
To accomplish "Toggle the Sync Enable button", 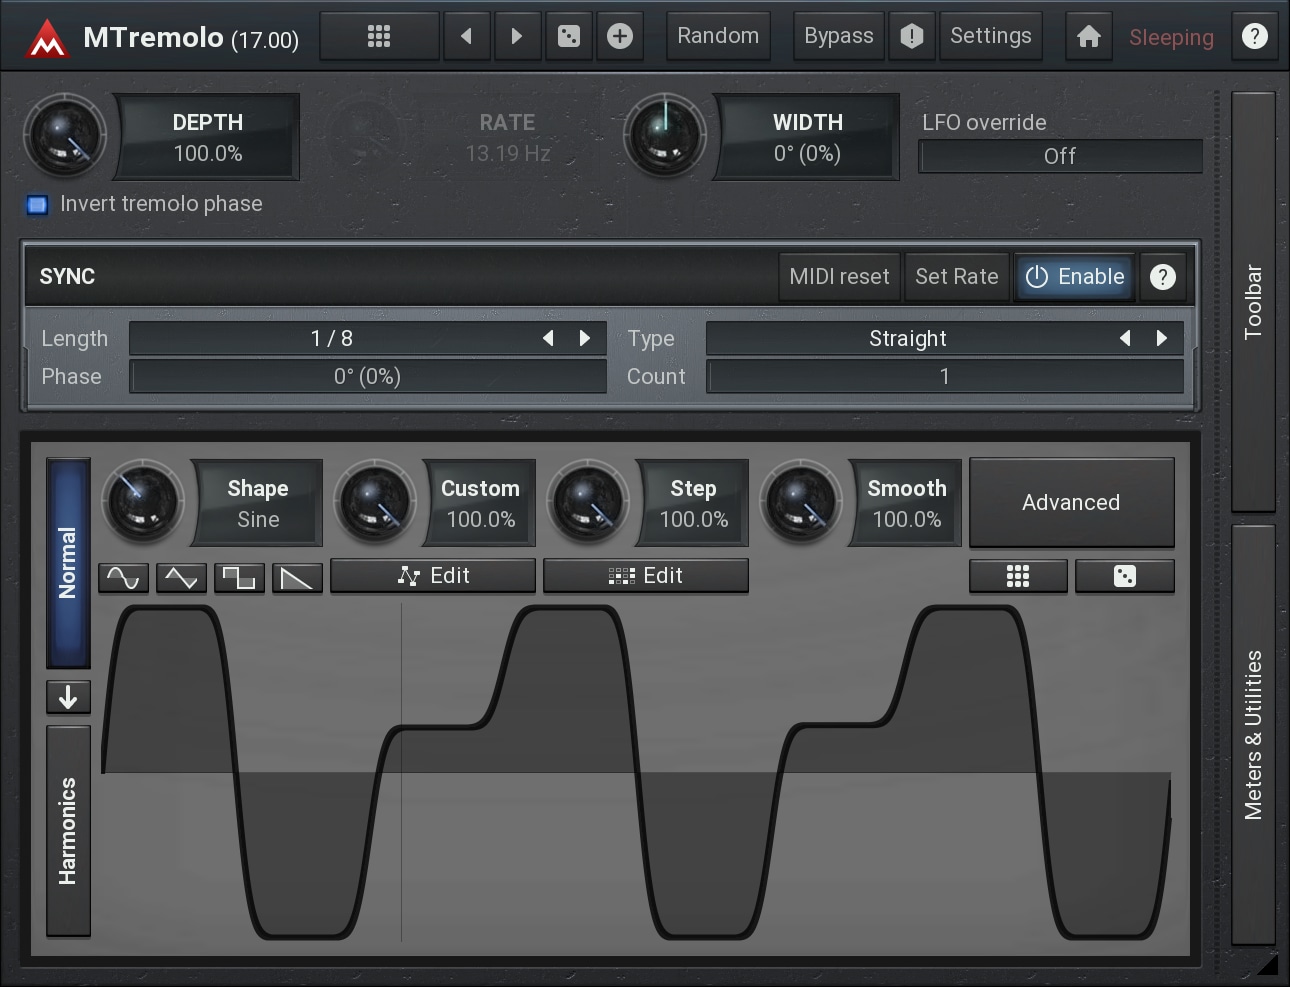I will tap(1075, 277).
